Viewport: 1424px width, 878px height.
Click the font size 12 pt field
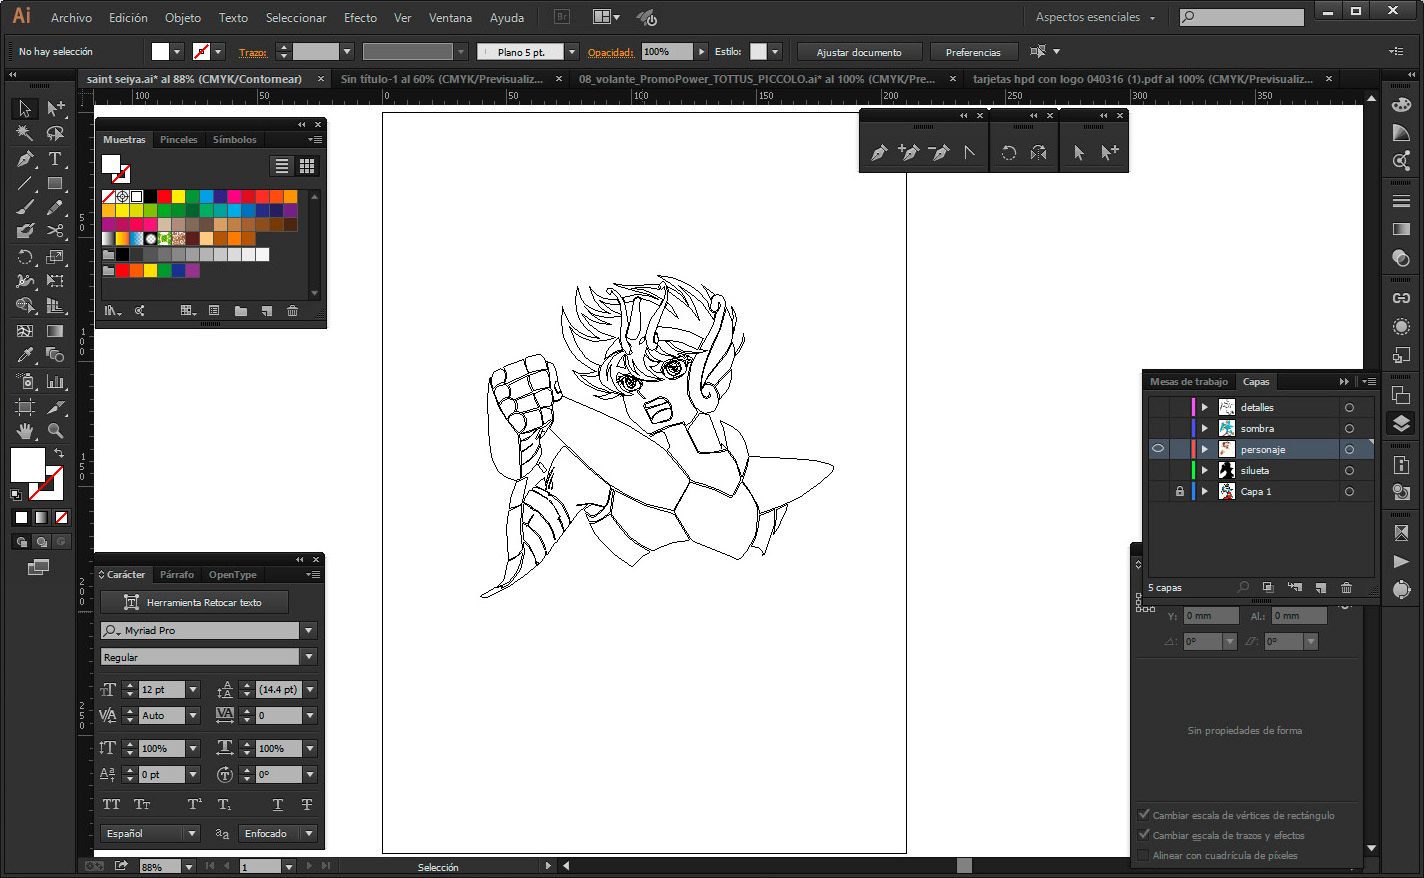(161, 689)
